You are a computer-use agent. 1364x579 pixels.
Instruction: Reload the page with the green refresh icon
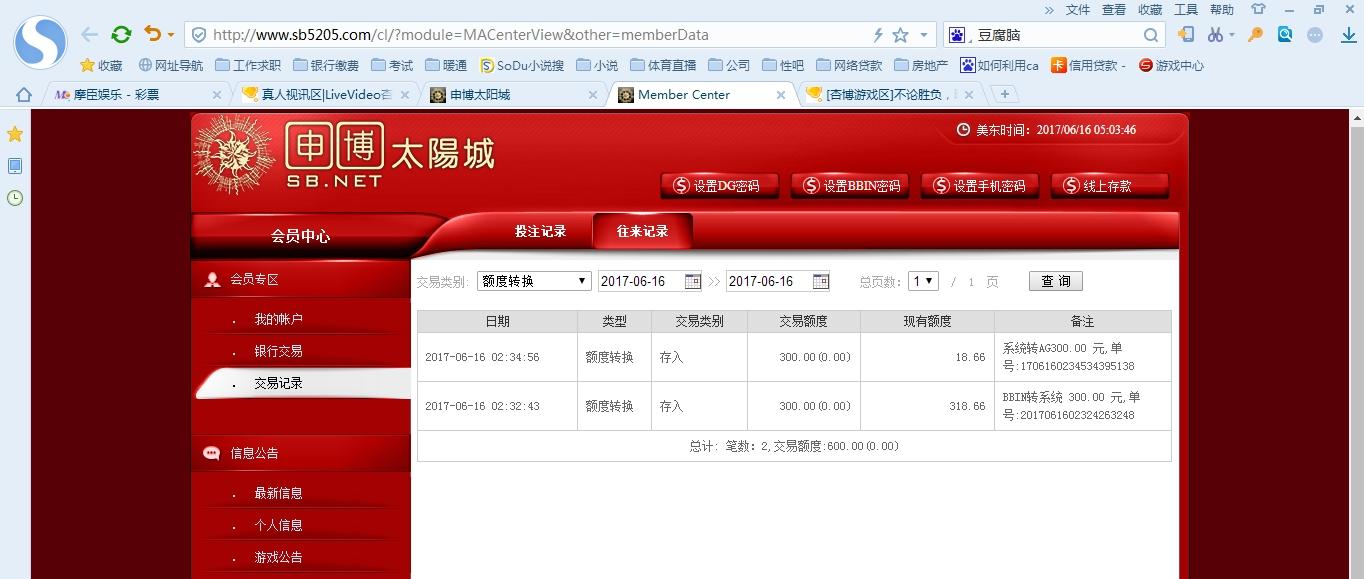pyautogui.click(x=121, y=34)
